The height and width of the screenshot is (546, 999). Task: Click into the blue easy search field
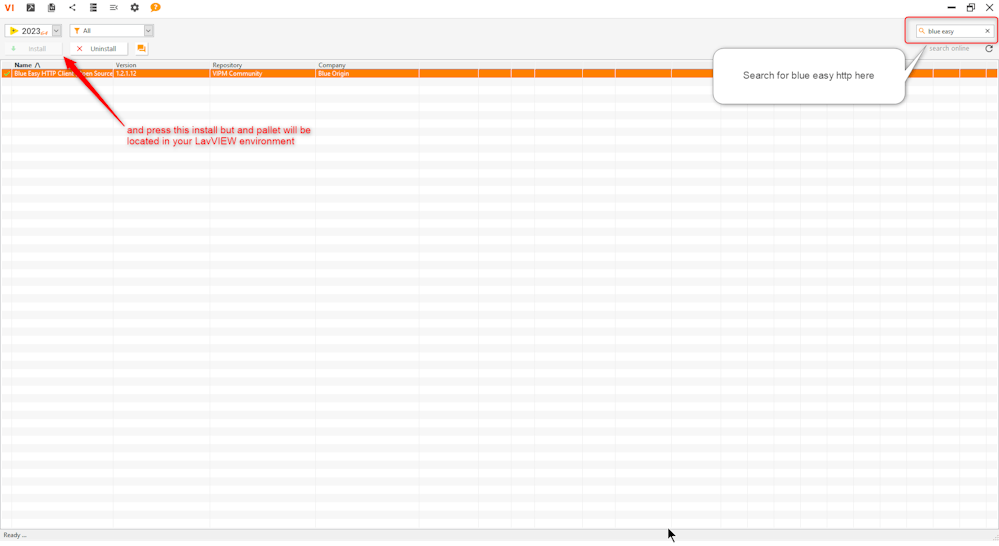(952, 31)
